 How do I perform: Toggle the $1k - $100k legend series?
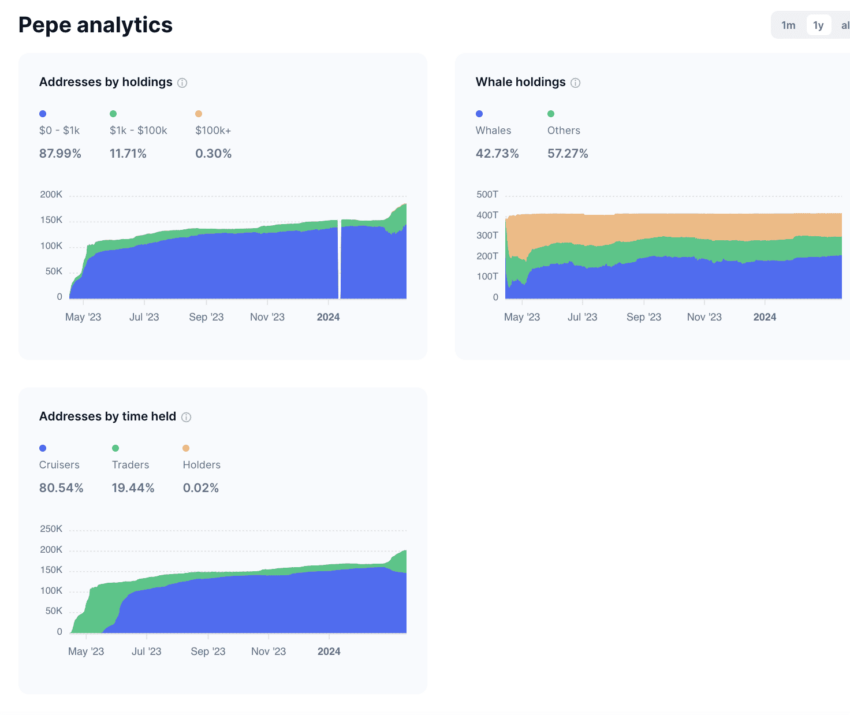(138, 130)
